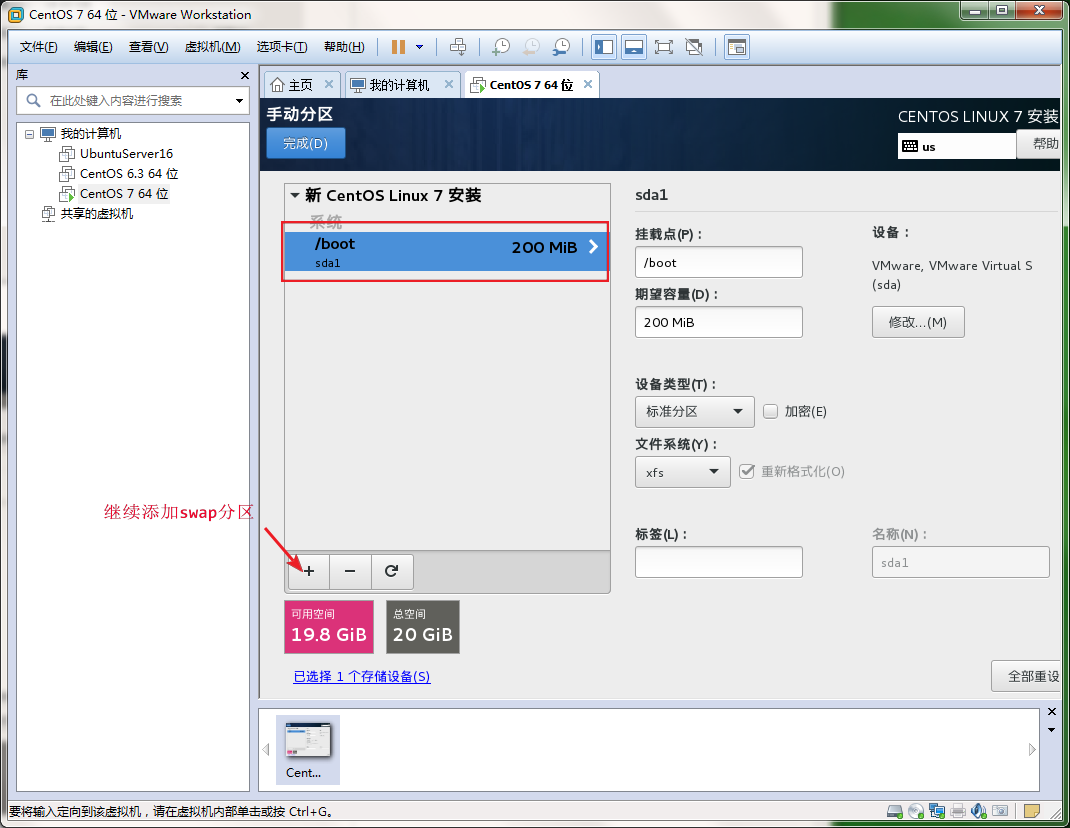The height and width of the screenshot is (828, 1070).
Task: Click the network adapter status icon
Action: 937,811
